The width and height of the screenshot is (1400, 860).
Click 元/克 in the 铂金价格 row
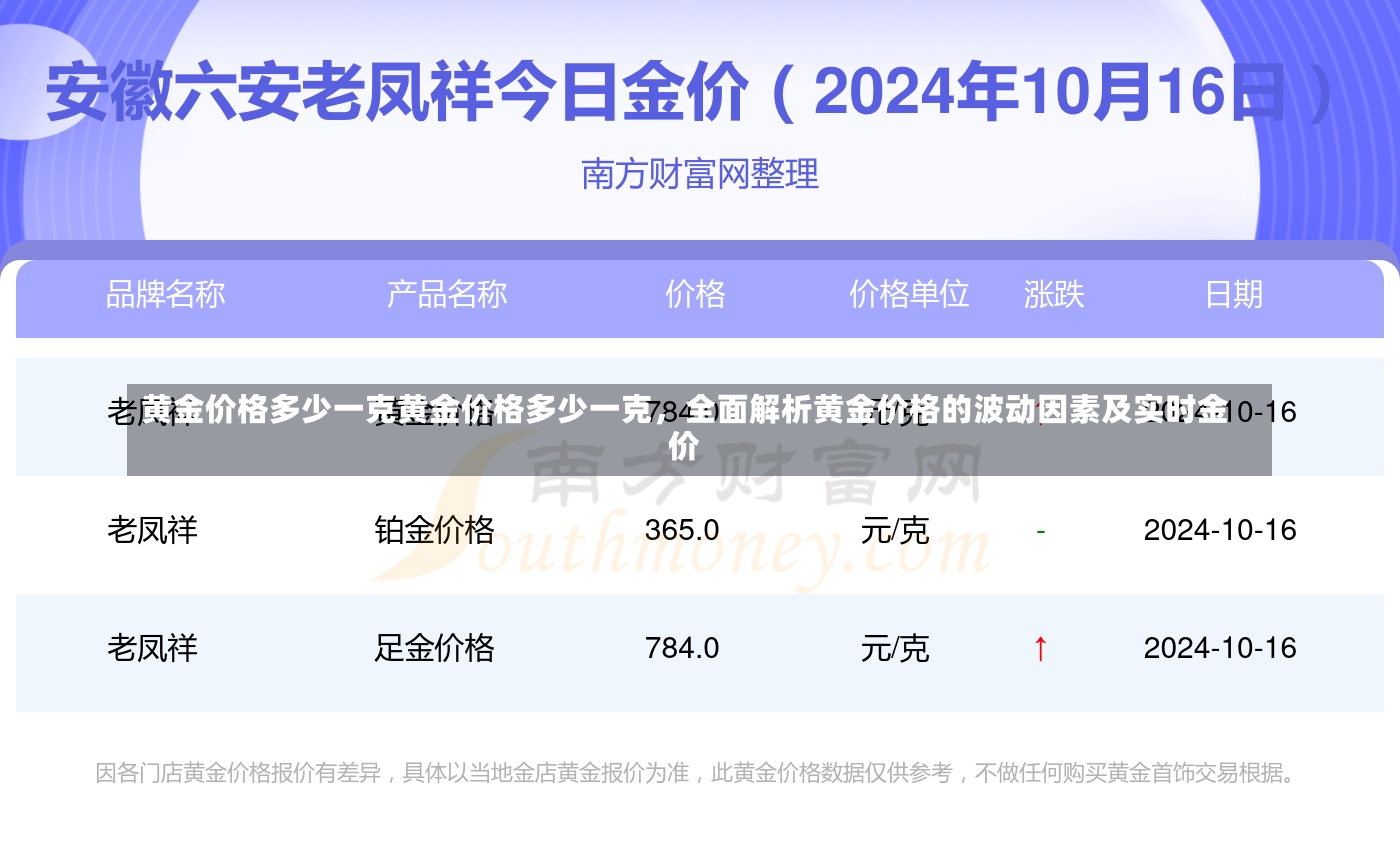point(895,531)
